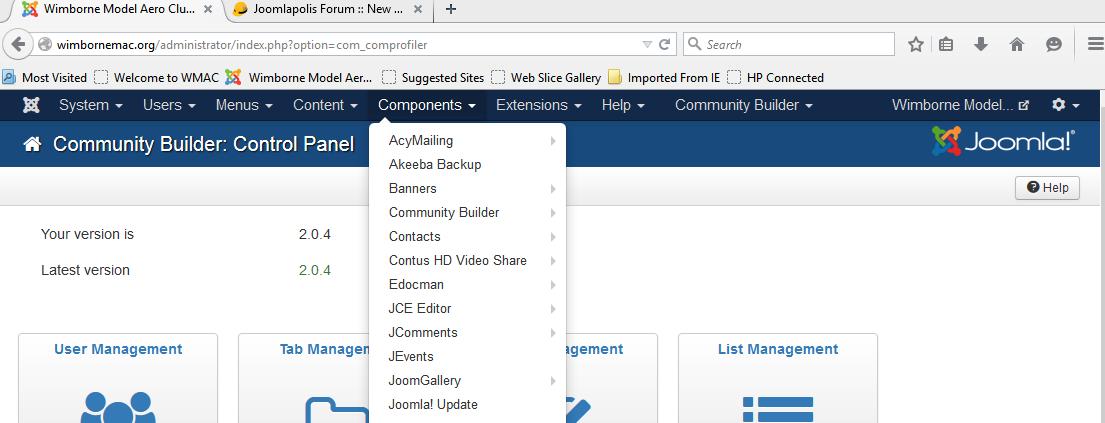
Task: Switch to Wimborne Model Aero Club tab
Action: click(117, 9)
